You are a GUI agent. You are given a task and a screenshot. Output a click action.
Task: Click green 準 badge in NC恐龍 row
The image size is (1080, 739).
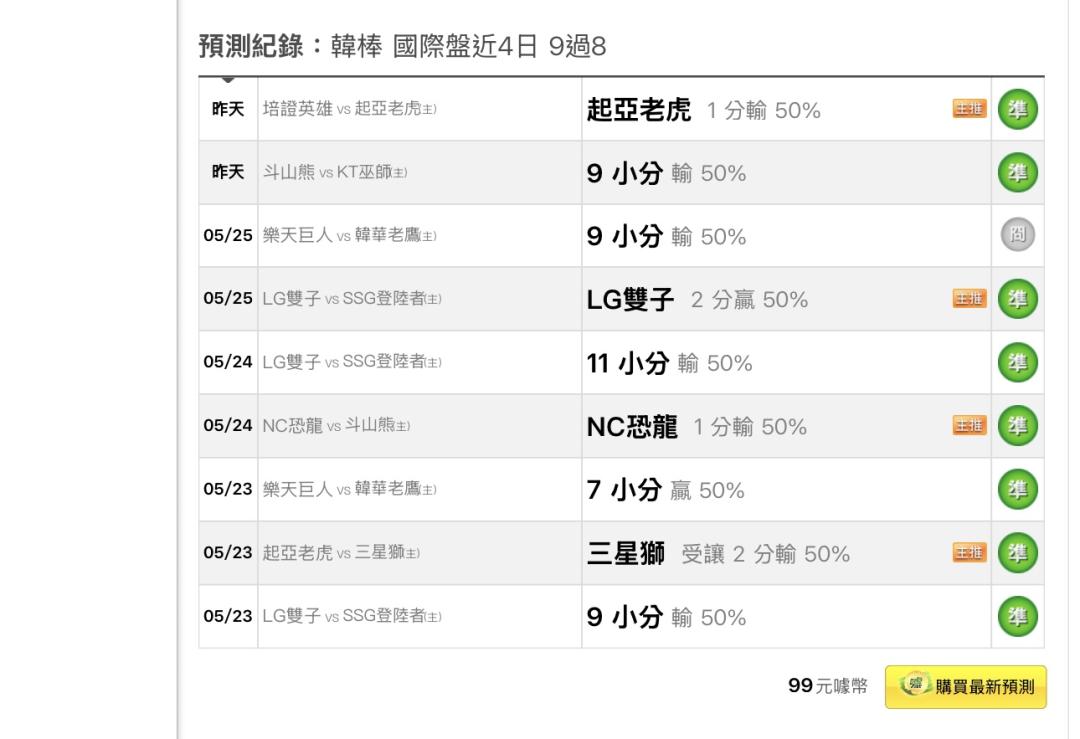click(x=1017, y=426)
